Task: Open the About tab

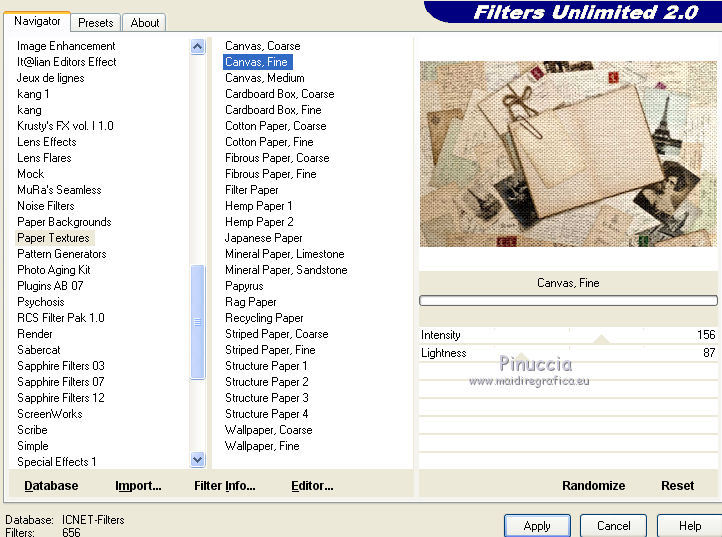Action: 145,23
